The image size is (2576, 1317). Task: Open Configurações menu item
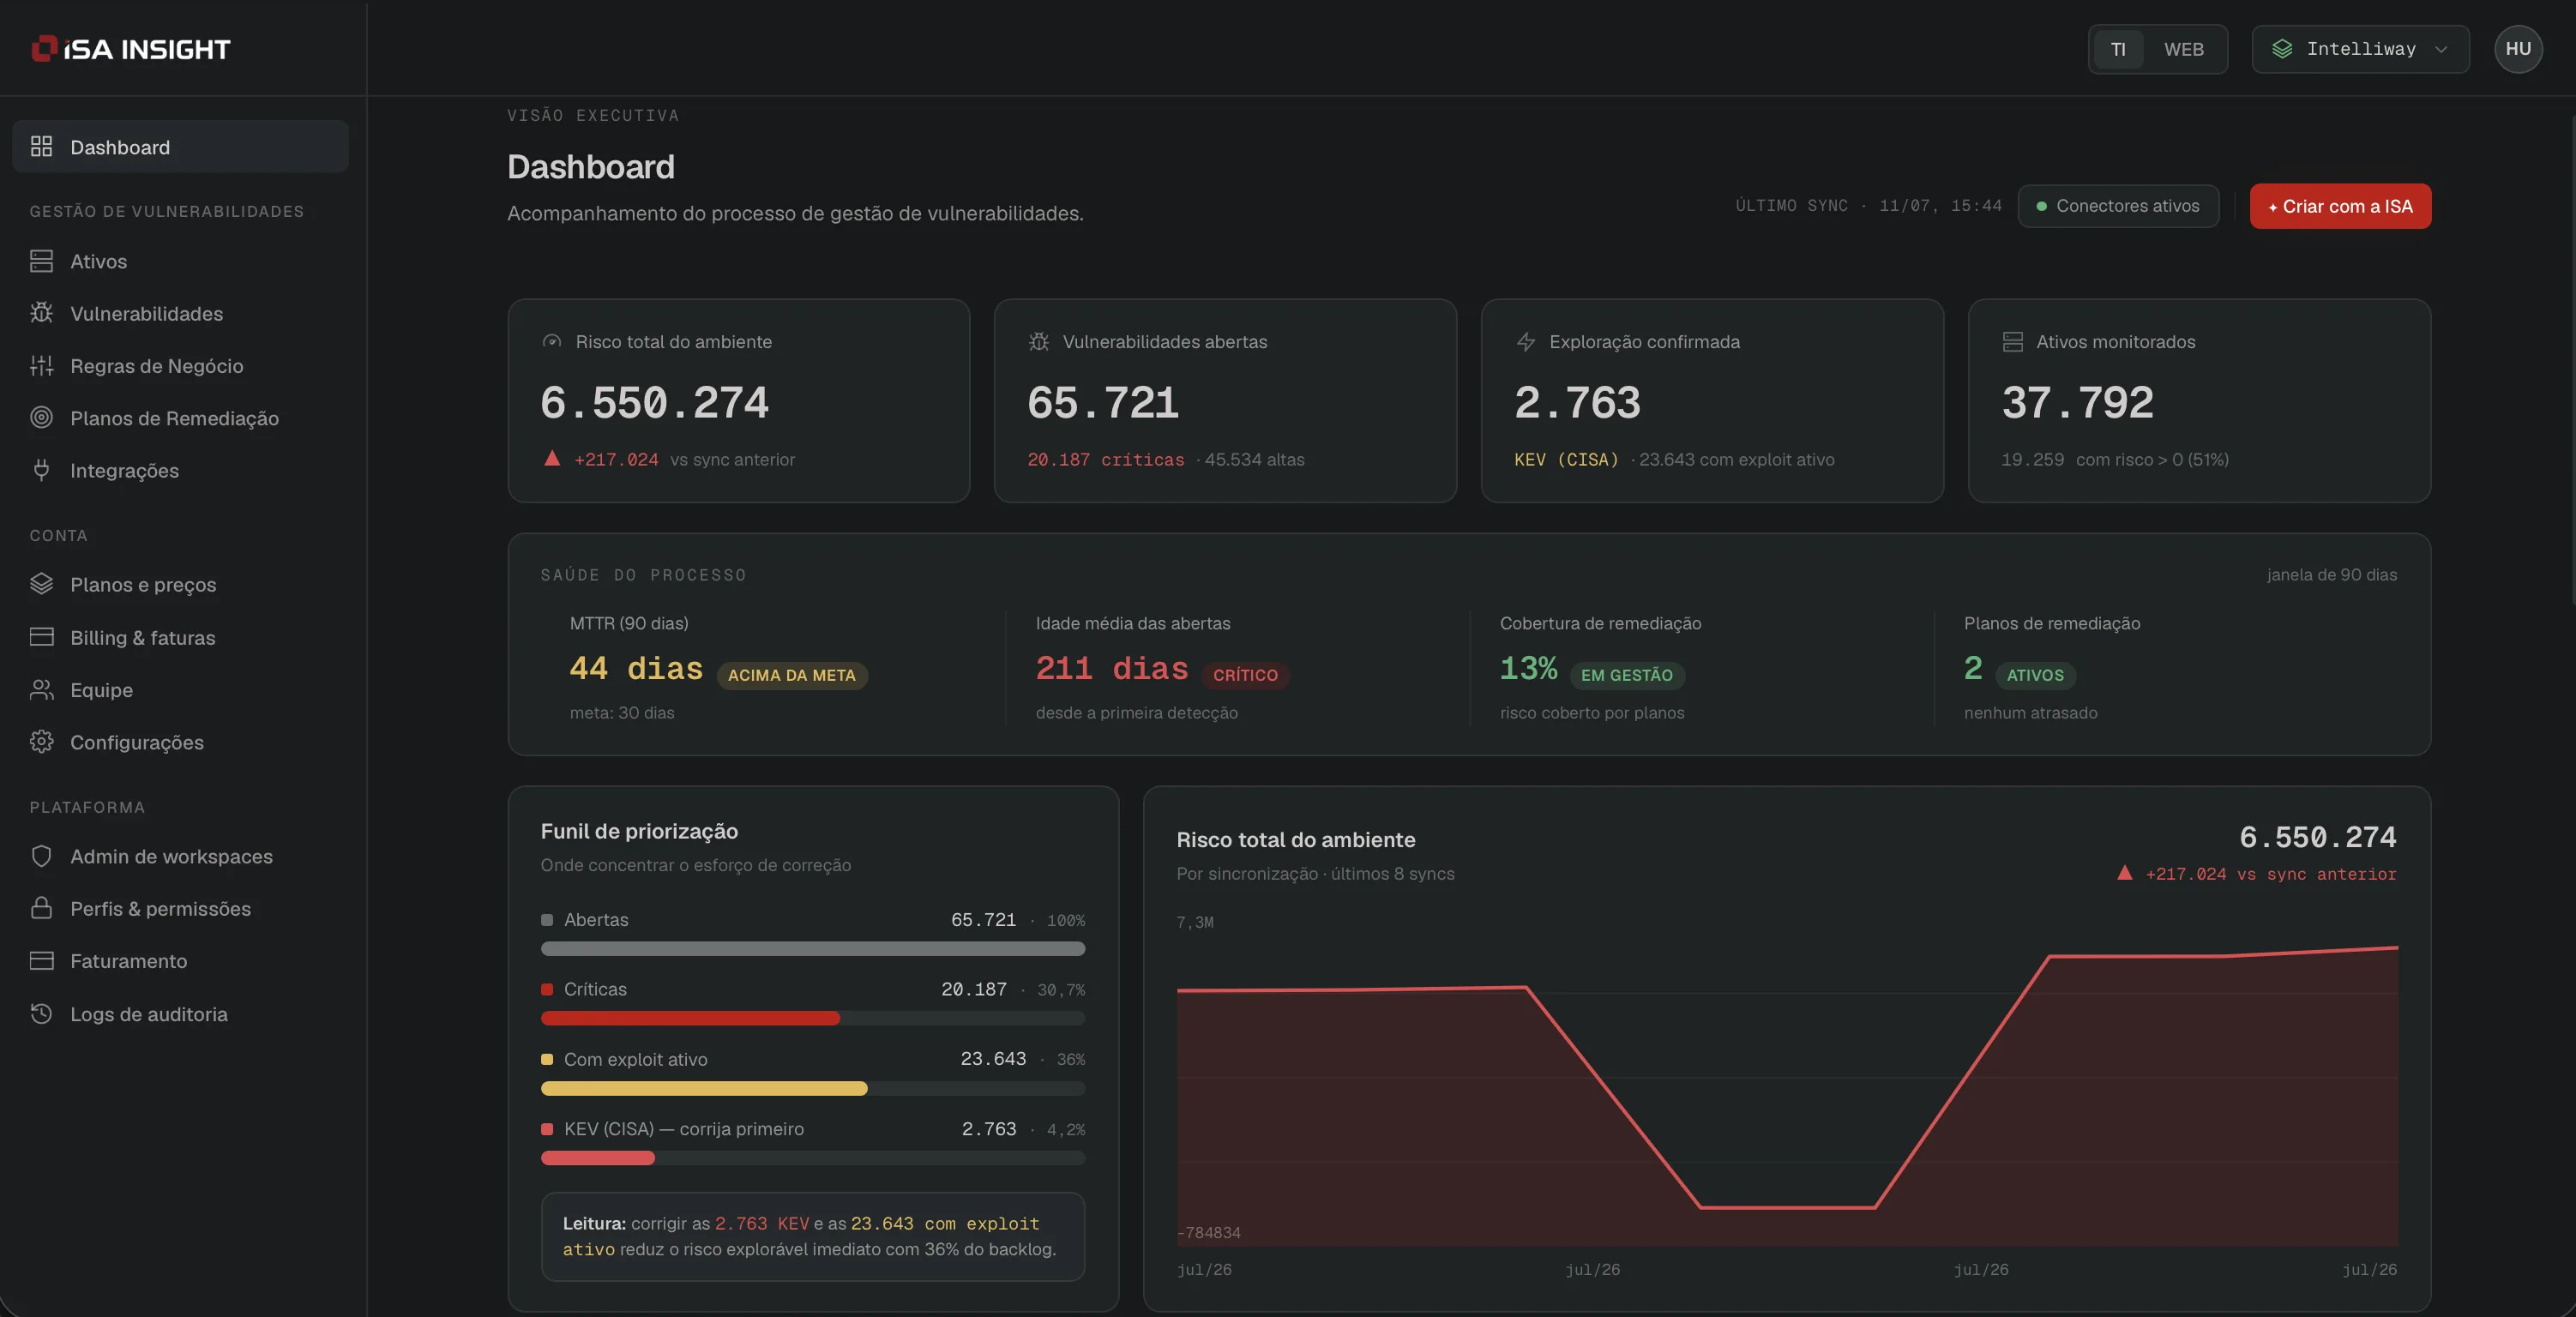click(x=181, y=742)
